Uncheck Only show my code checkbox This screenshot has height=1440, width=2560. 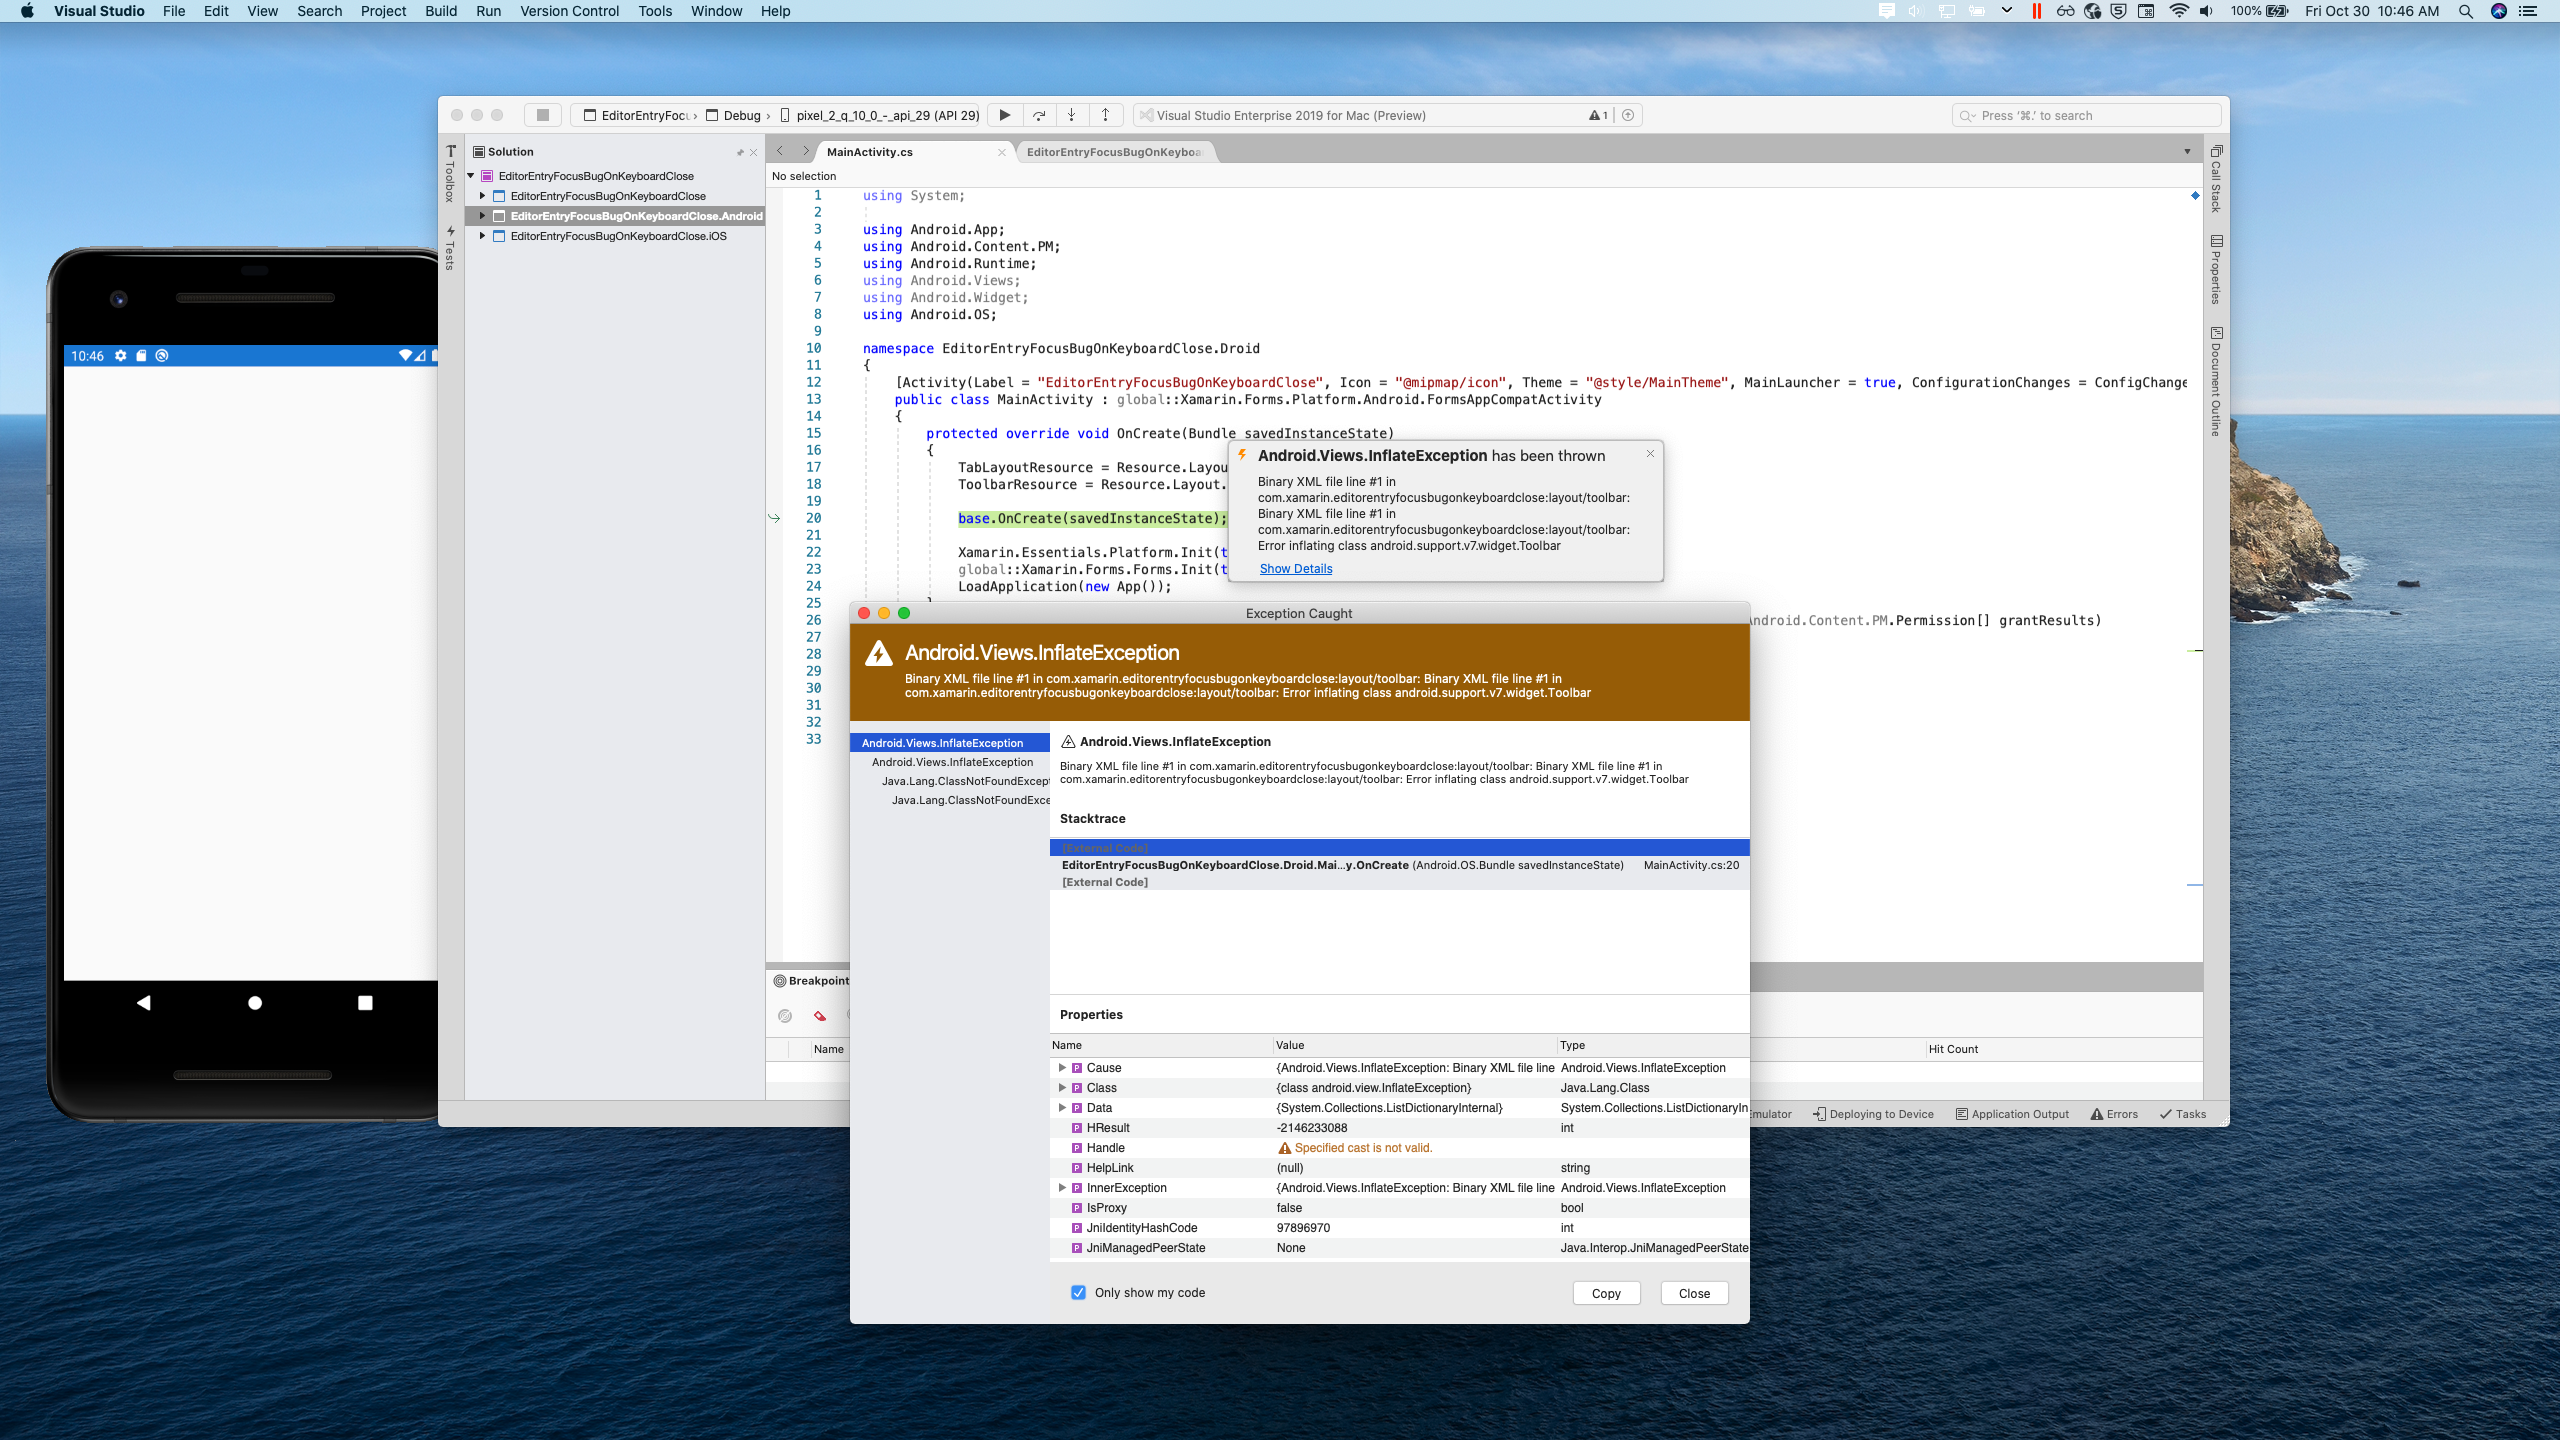pyautogui.click(x=1078, y=1292)
